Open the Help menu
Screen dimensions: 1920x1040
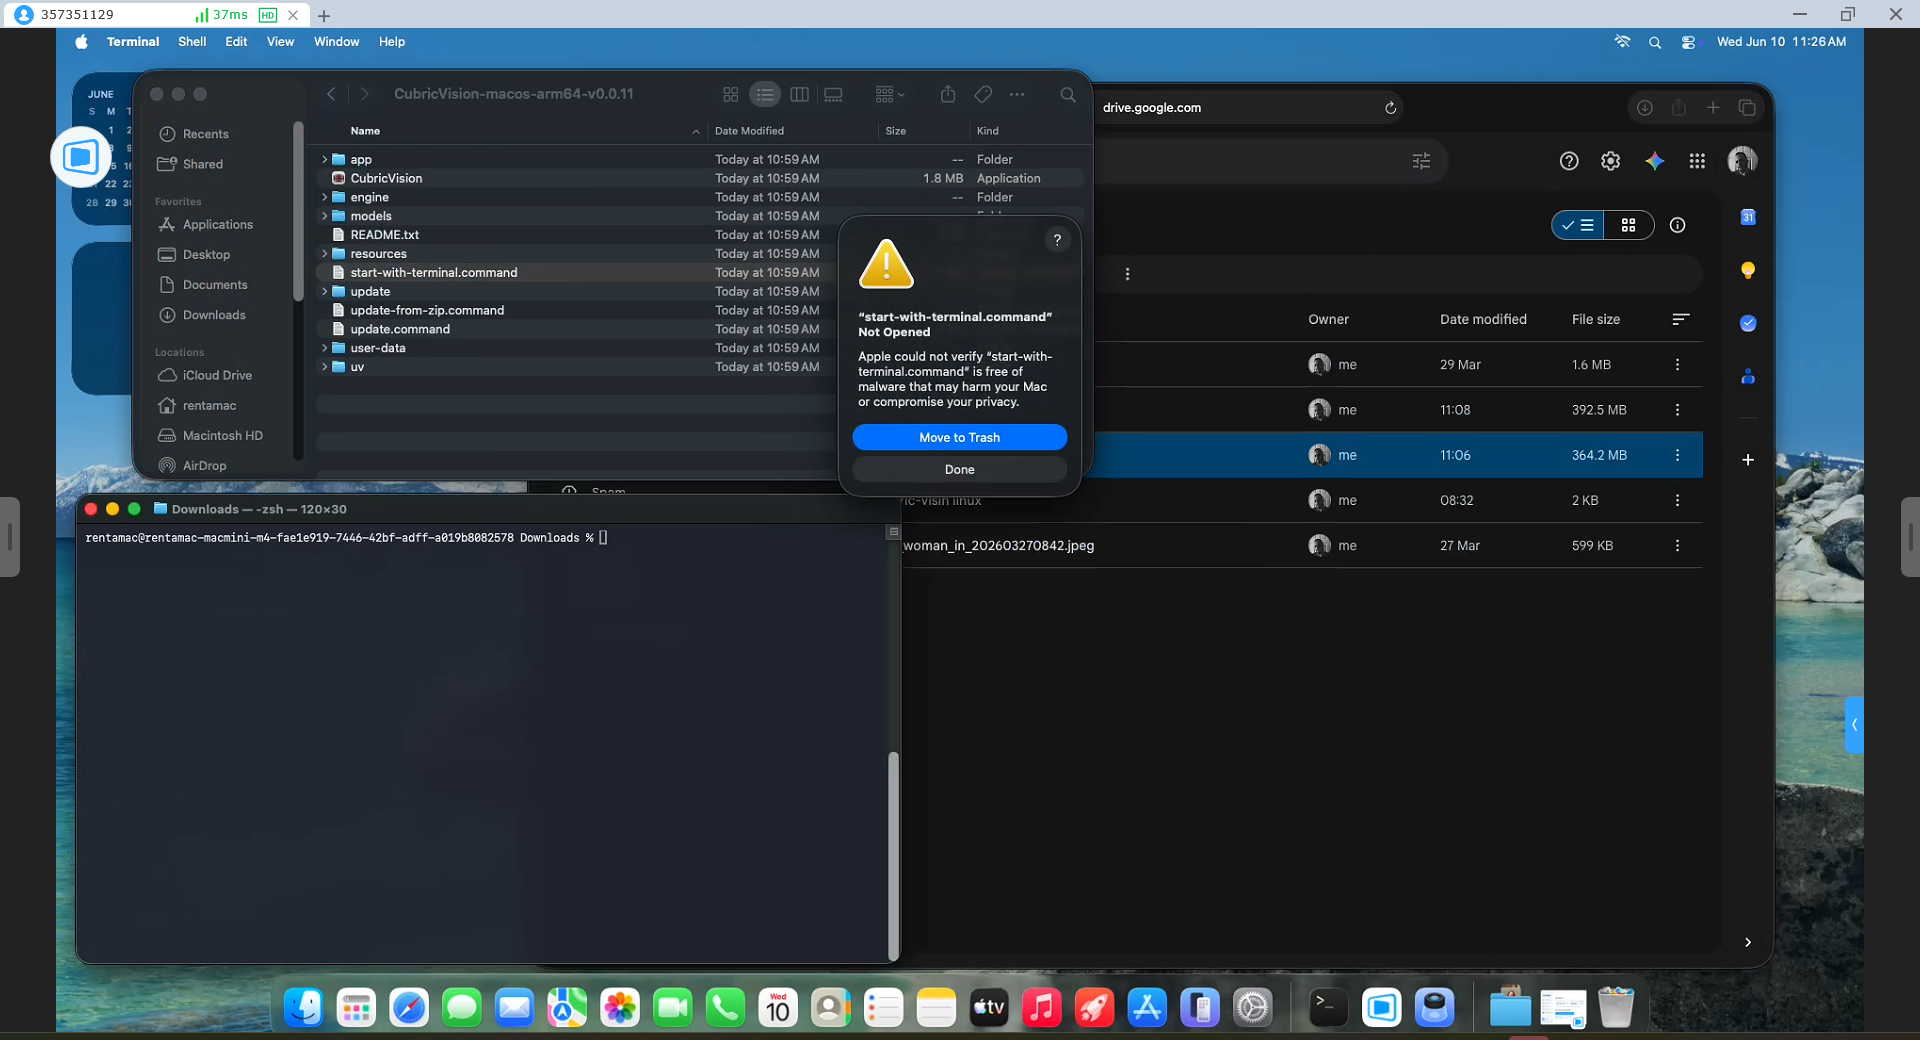click(392, 42)
